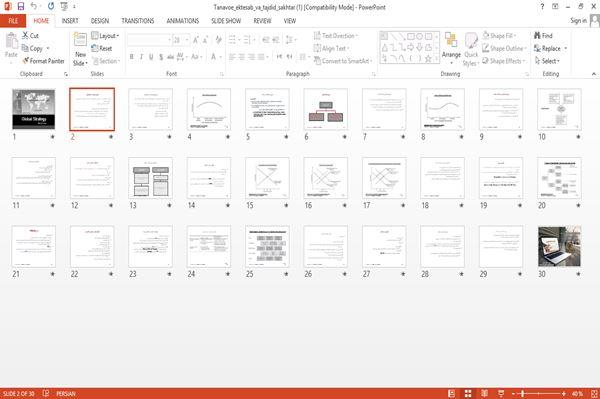Open the Shape Outline dropdown
600x399 pixels.
click(504, 48)
